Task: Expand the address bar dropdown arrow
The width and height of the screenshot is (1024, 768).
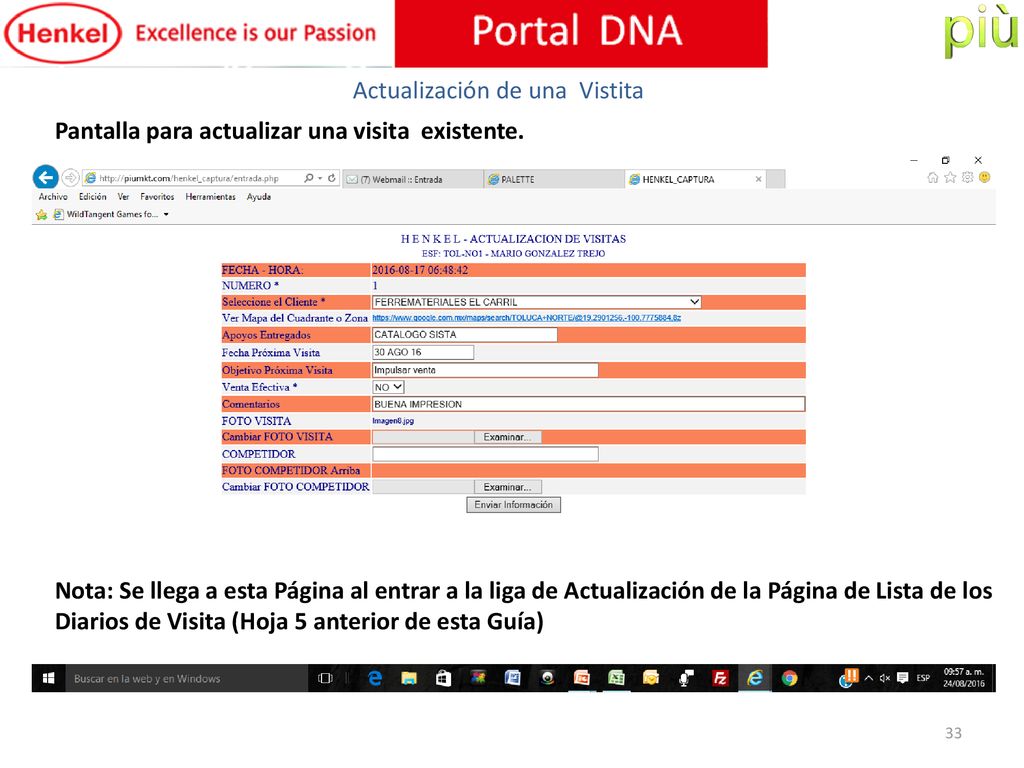Action: point(320,178)
